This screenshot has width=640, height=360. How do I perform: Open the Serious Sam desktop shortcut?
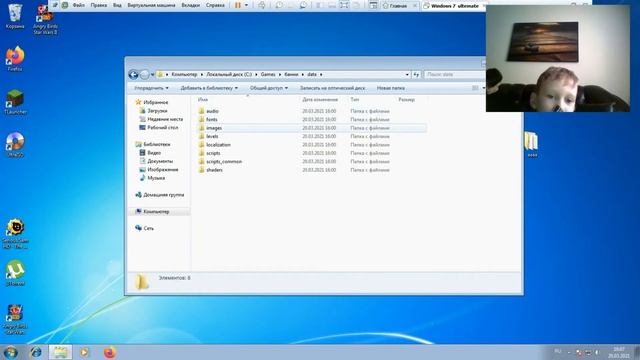[x=15, y=233]
